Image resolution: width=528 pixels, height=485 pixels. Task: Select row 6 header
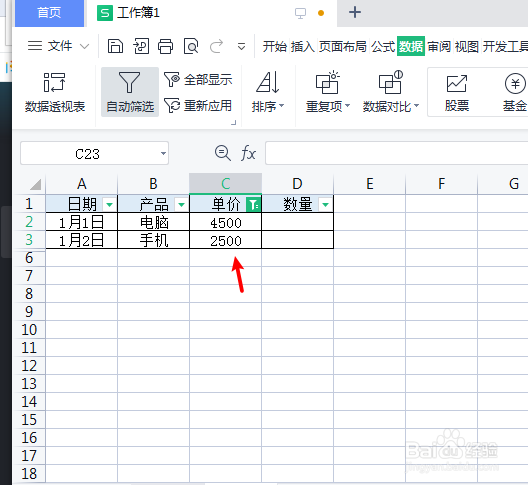pyautogui.click(x=29, y=258)
